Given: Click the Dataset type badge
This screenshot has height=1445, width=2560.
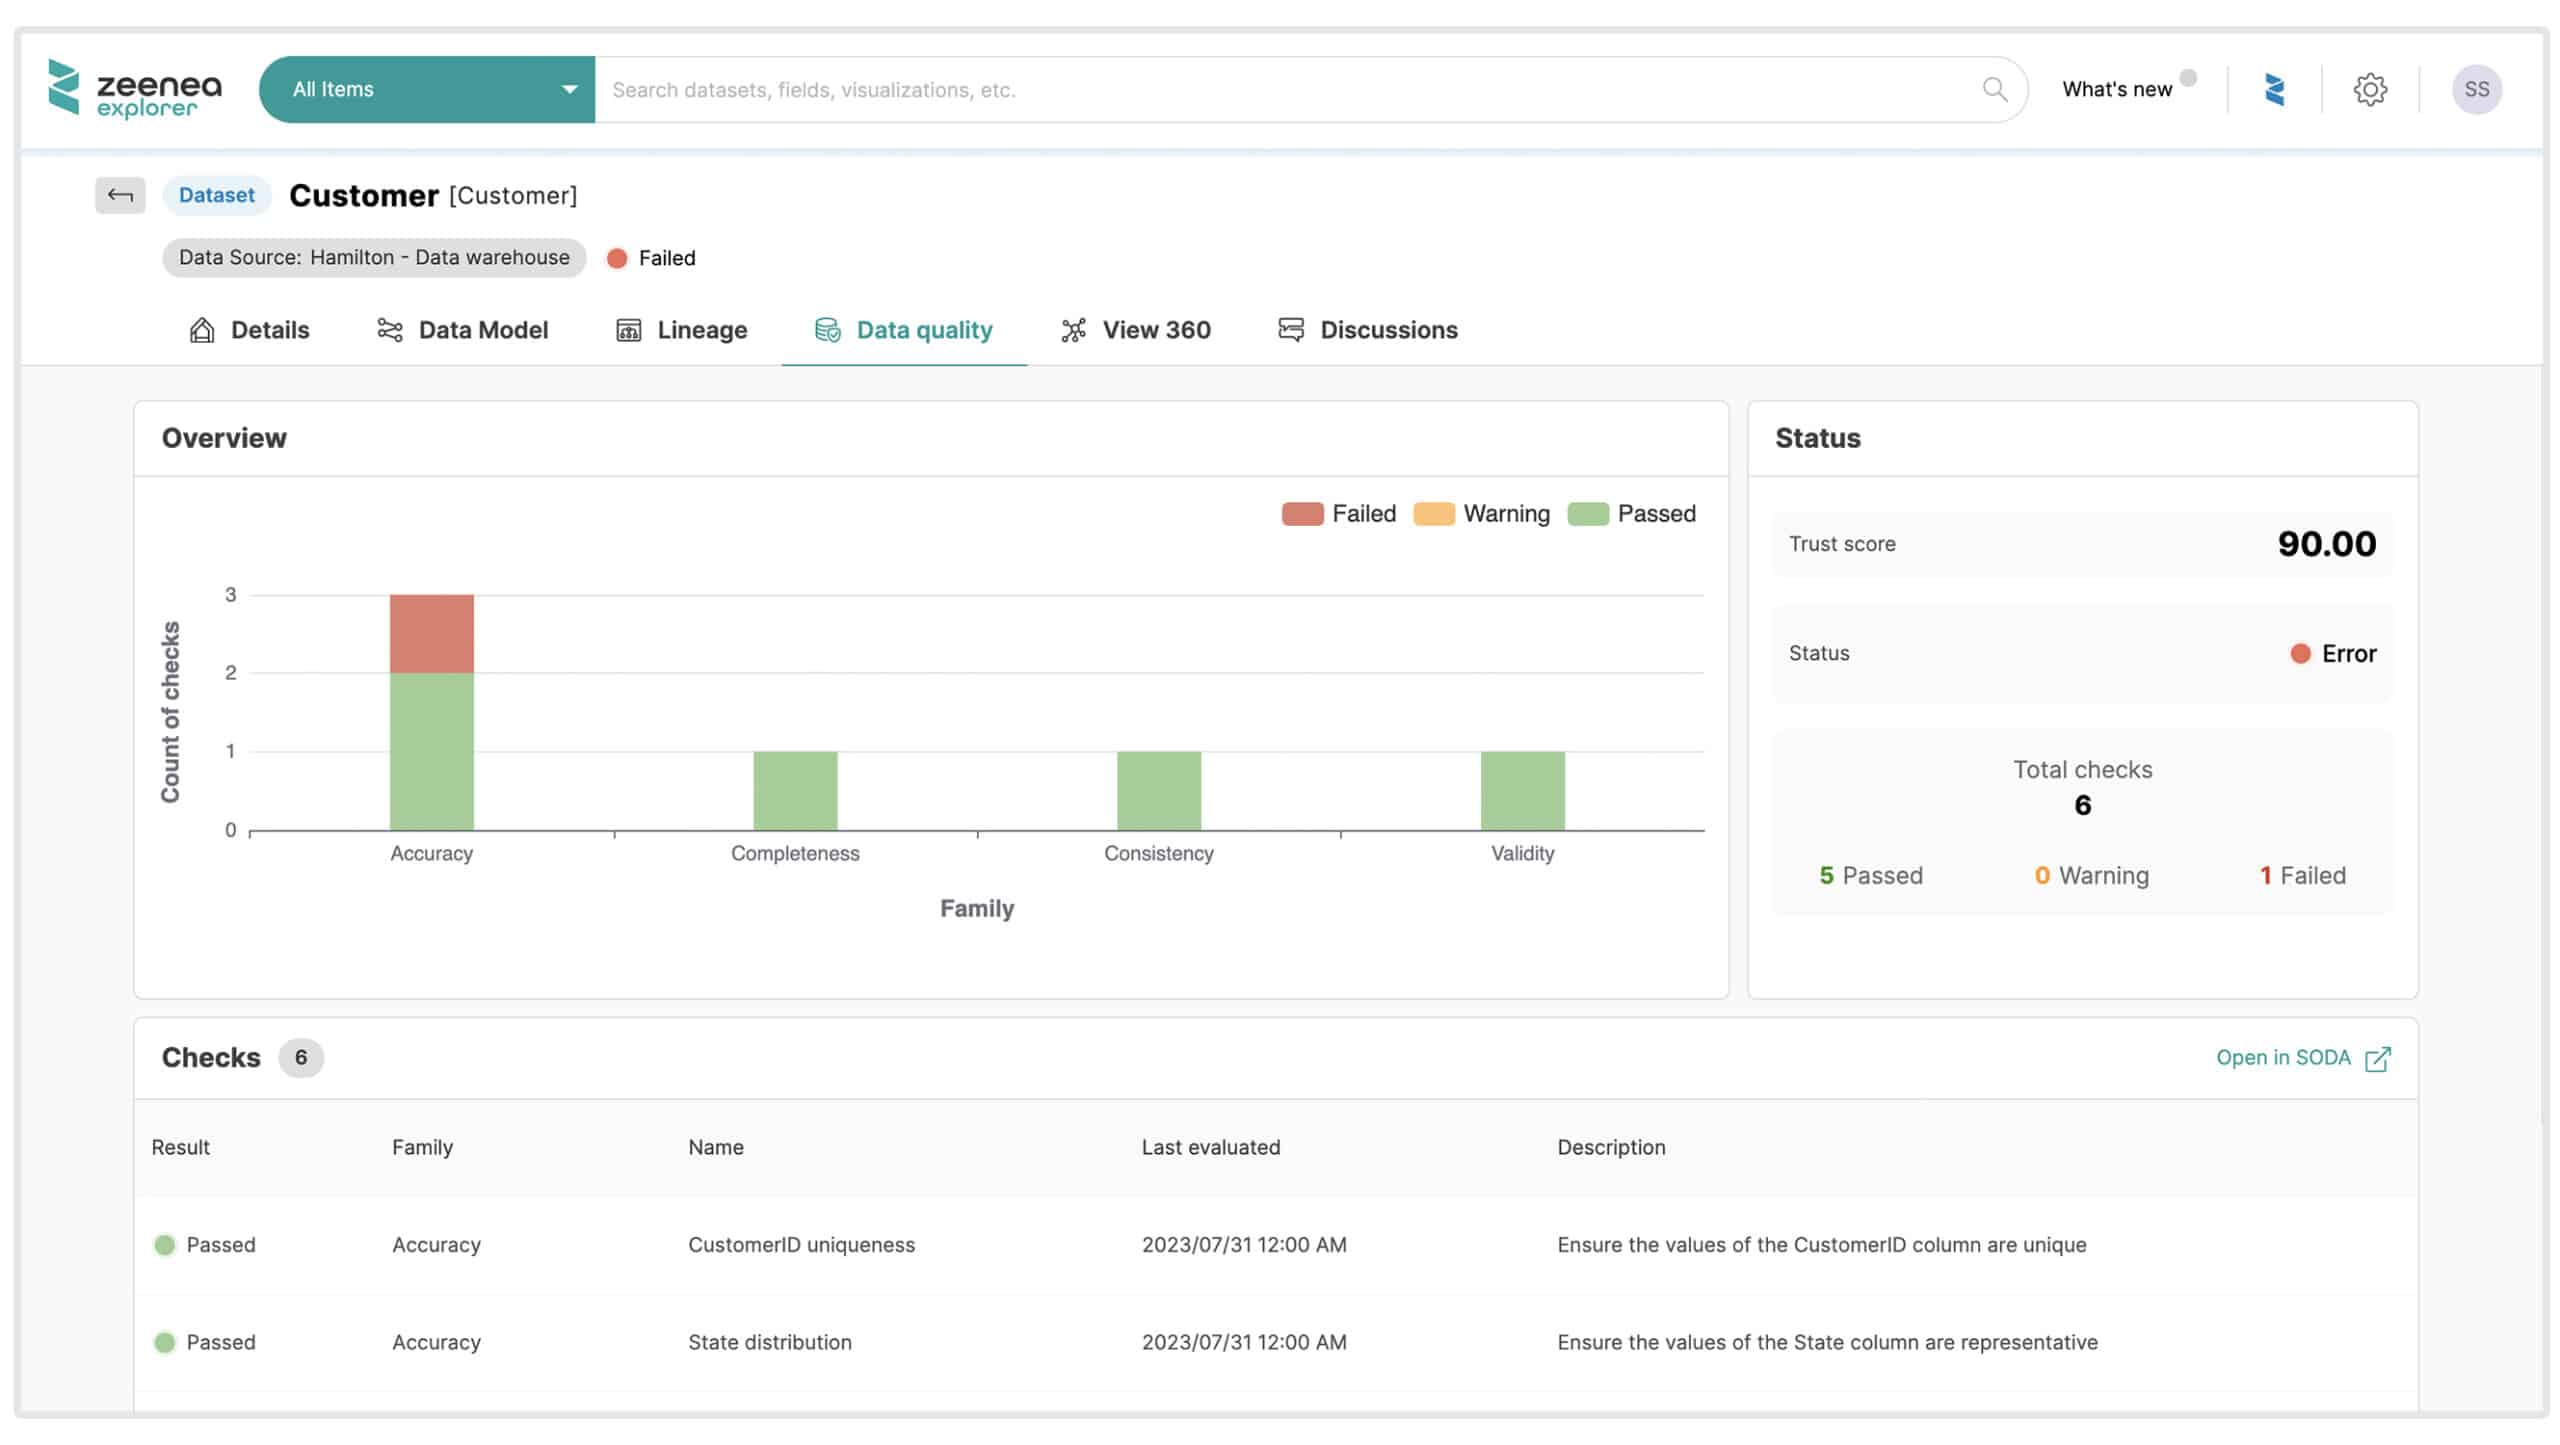Looking at the screenshot, I should pyautogui.click(x=217, y=195).
